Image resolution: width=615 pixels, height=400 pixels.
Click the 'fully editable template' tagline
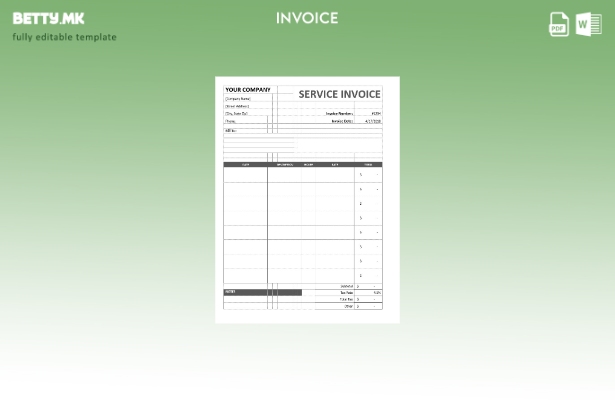pos(64,37)
